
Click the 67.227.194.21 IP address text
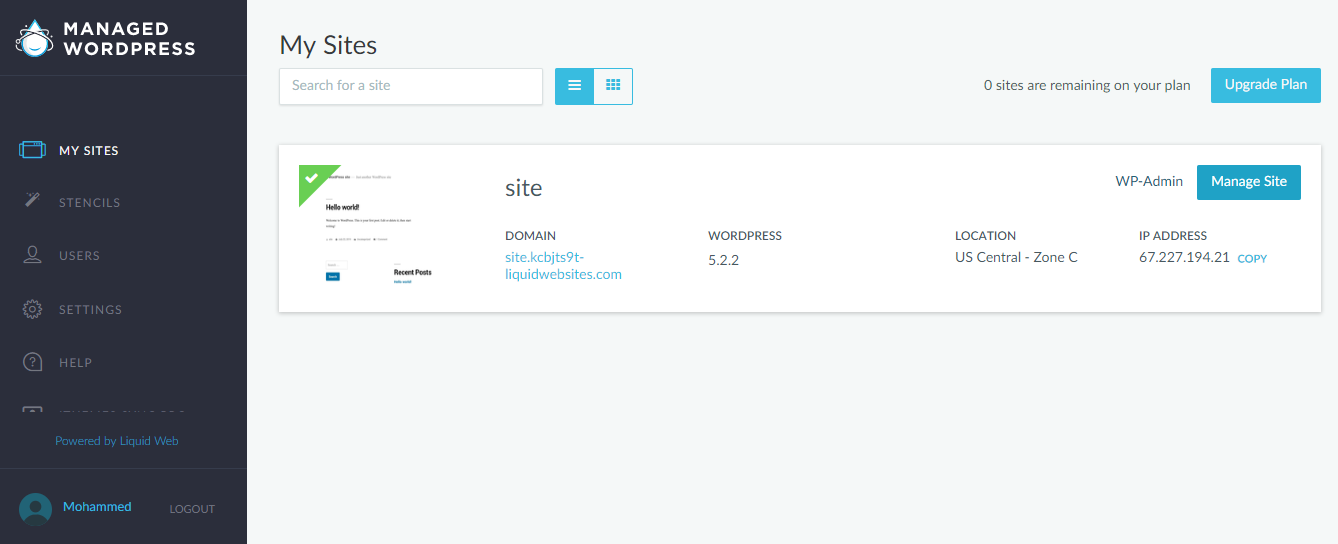click(1184, 257)
